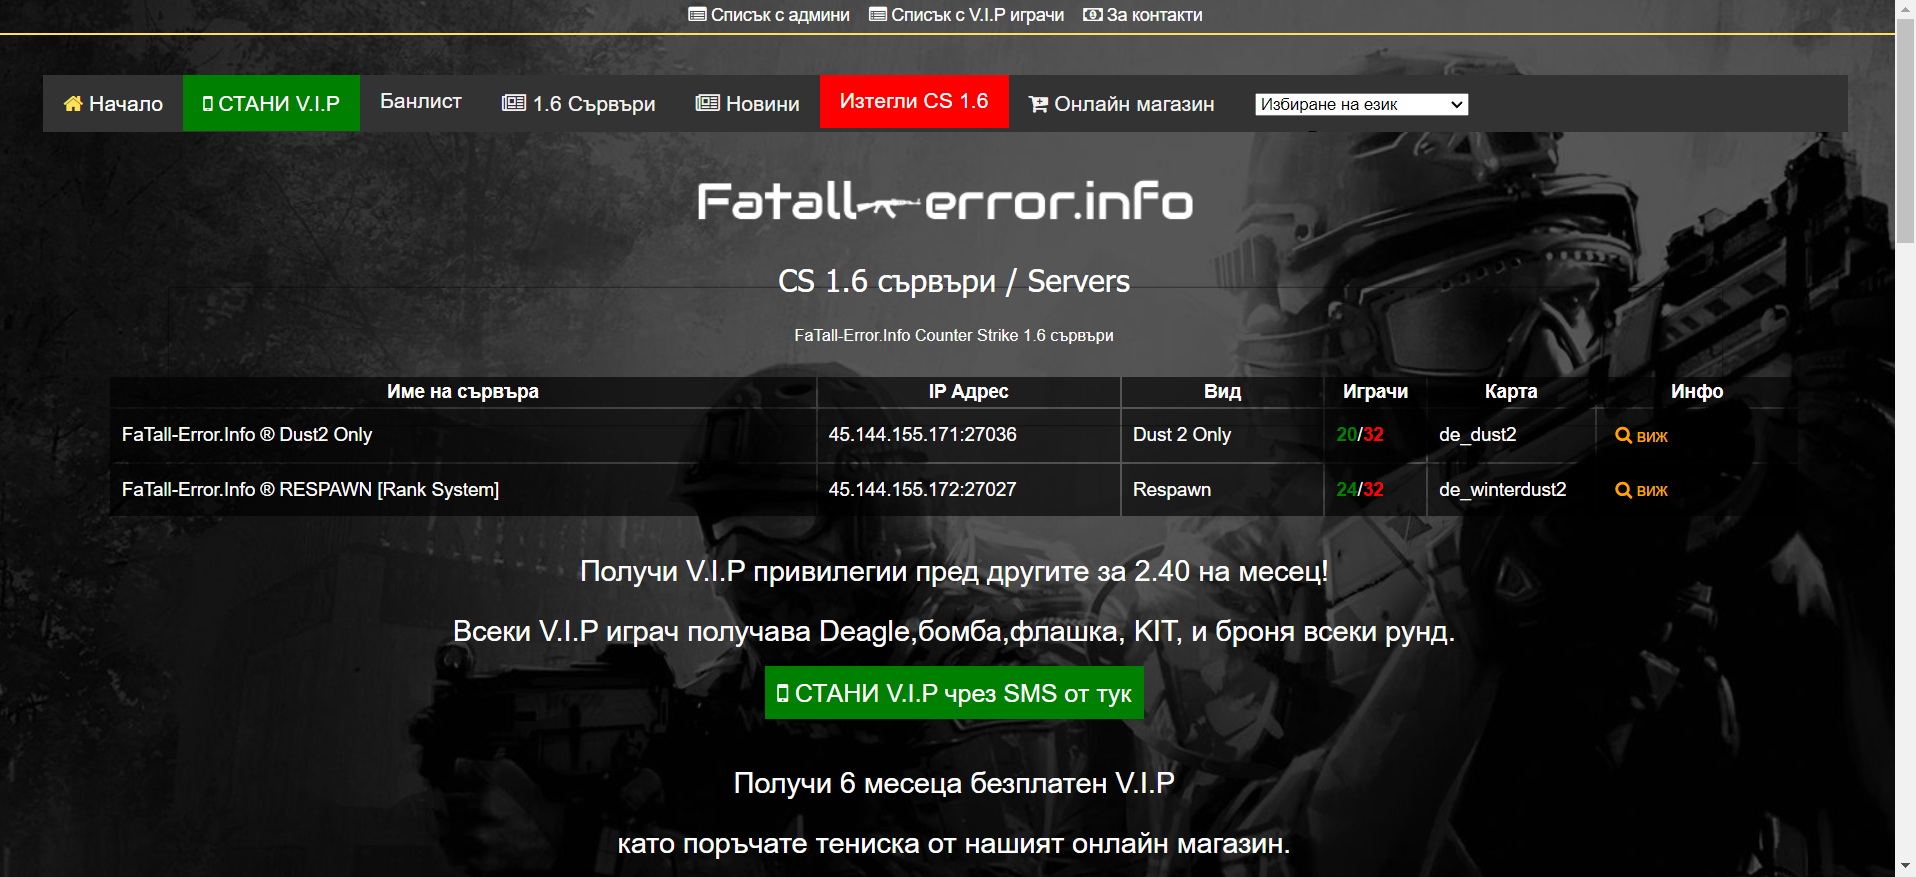Click the home icon beside Начало
Viewport: 1916px width, 877px height.
tap(73, 103)
